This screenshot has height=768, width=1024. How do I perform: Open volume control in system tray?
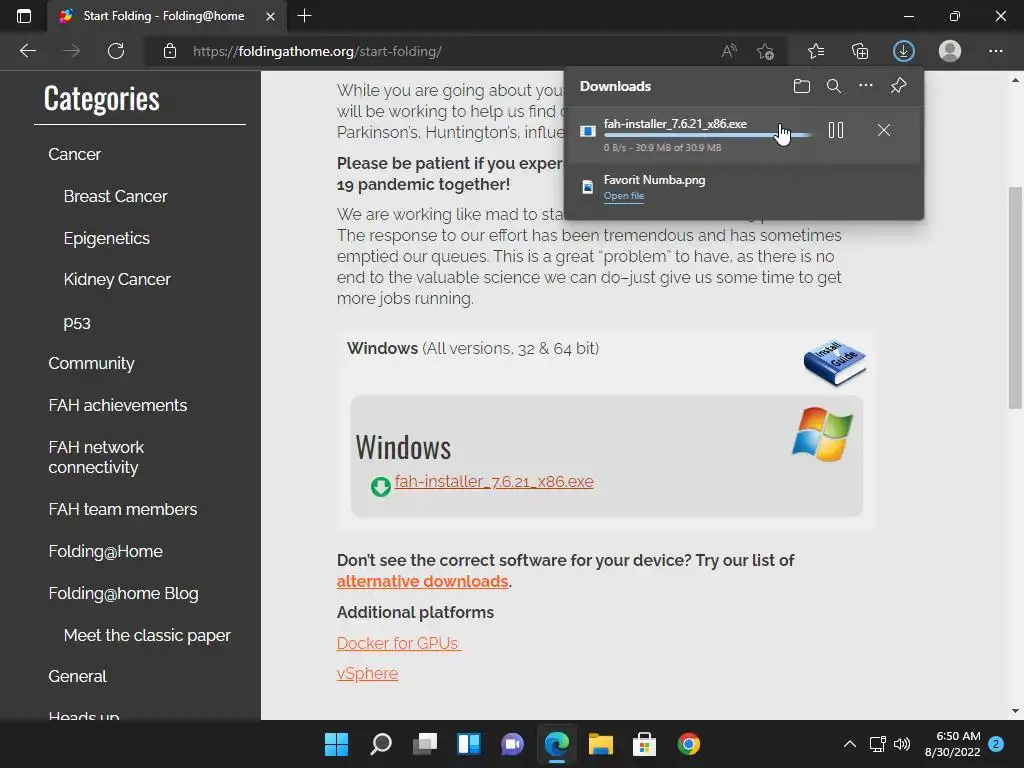(902, 744)
